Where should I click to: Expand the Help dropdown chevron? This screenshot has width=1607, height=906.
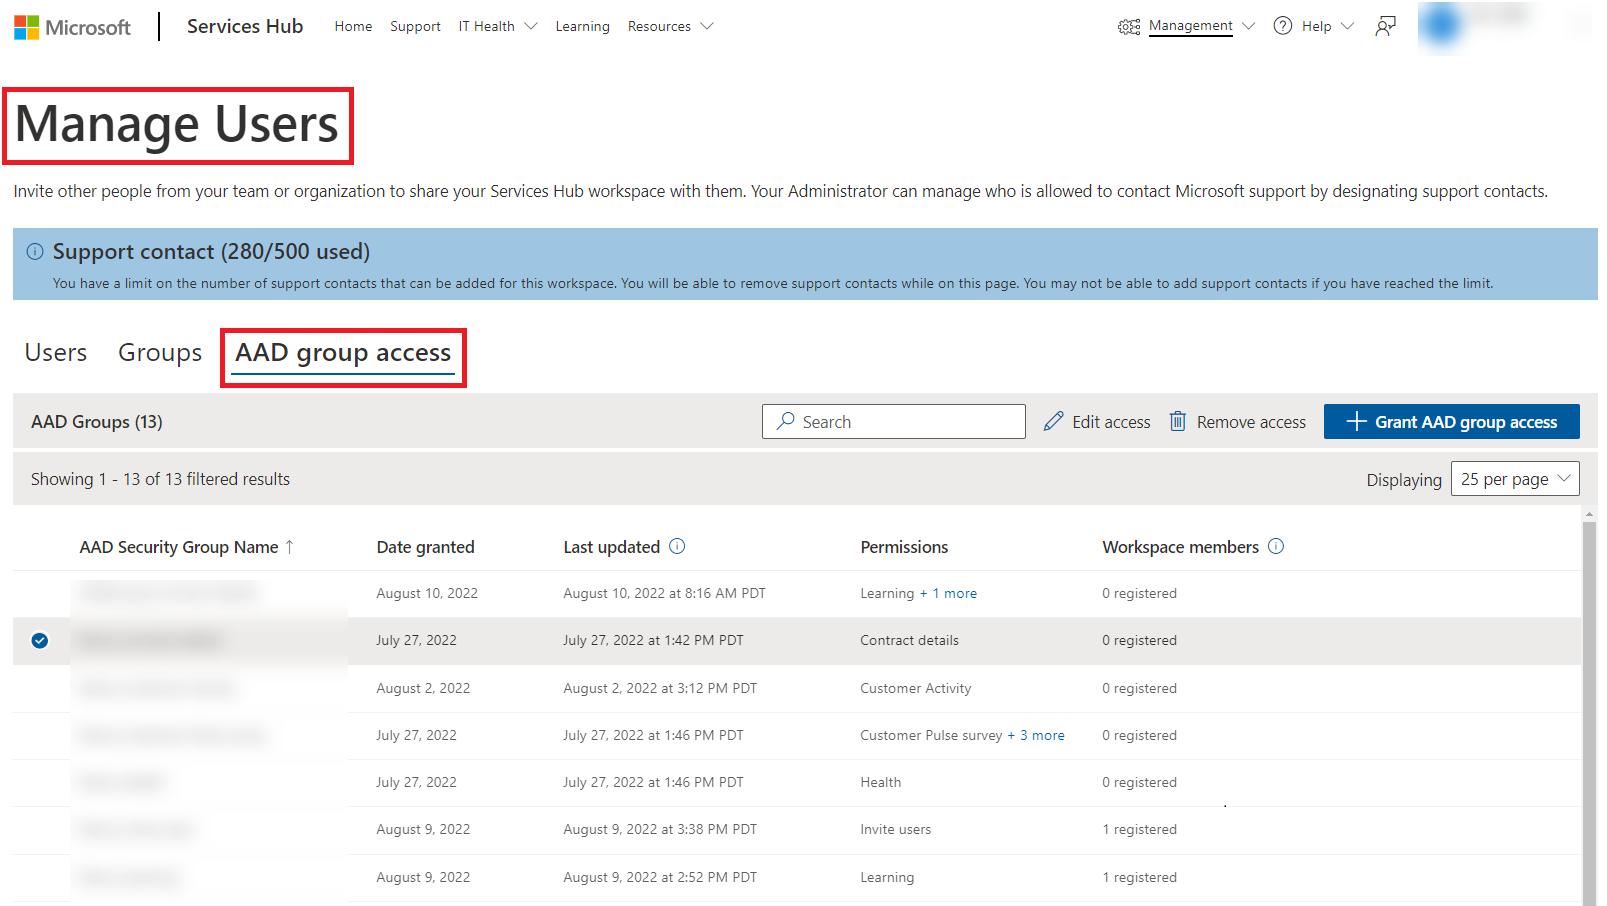(1347, 26)
